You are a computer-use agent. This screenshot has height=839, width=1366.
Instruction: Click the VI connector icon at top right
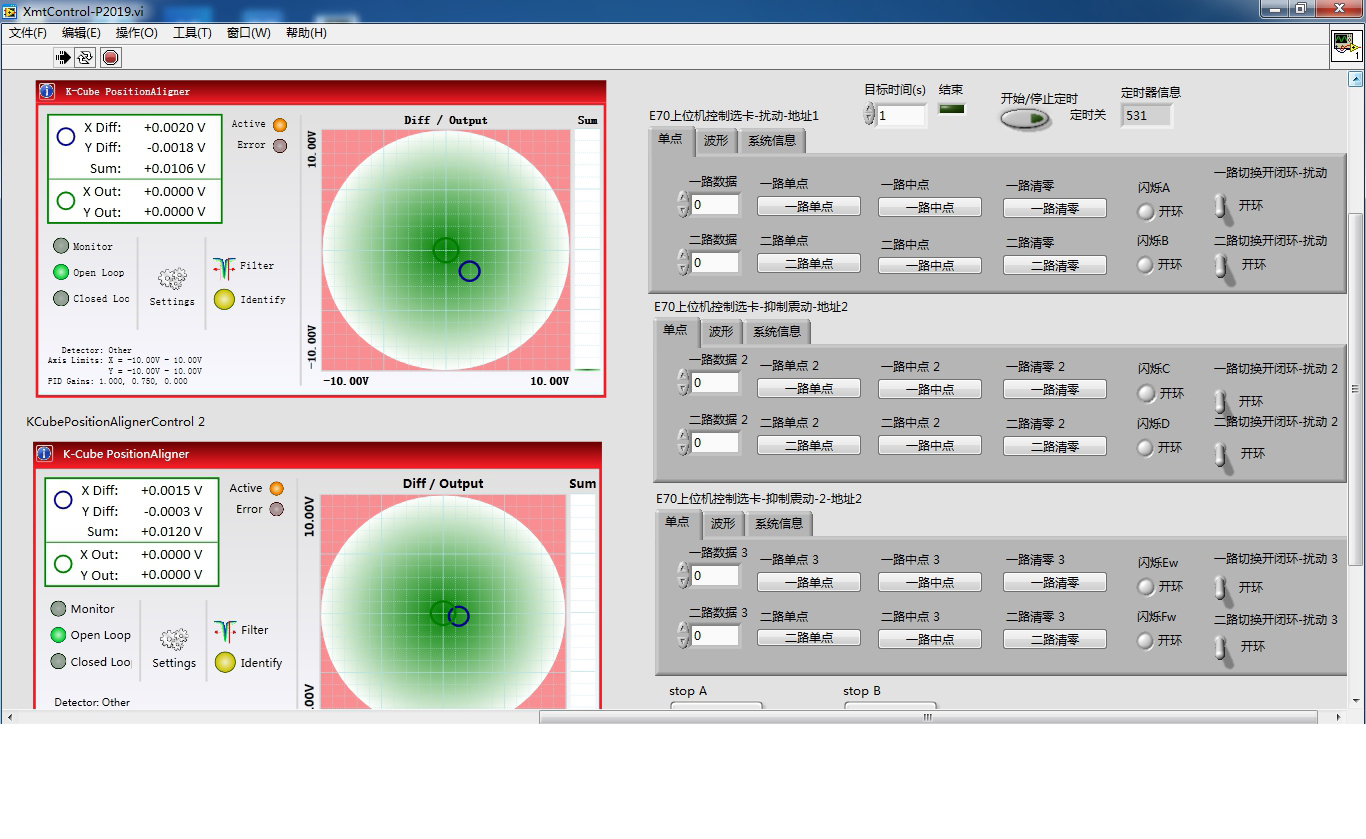[x=1346, y=47]
